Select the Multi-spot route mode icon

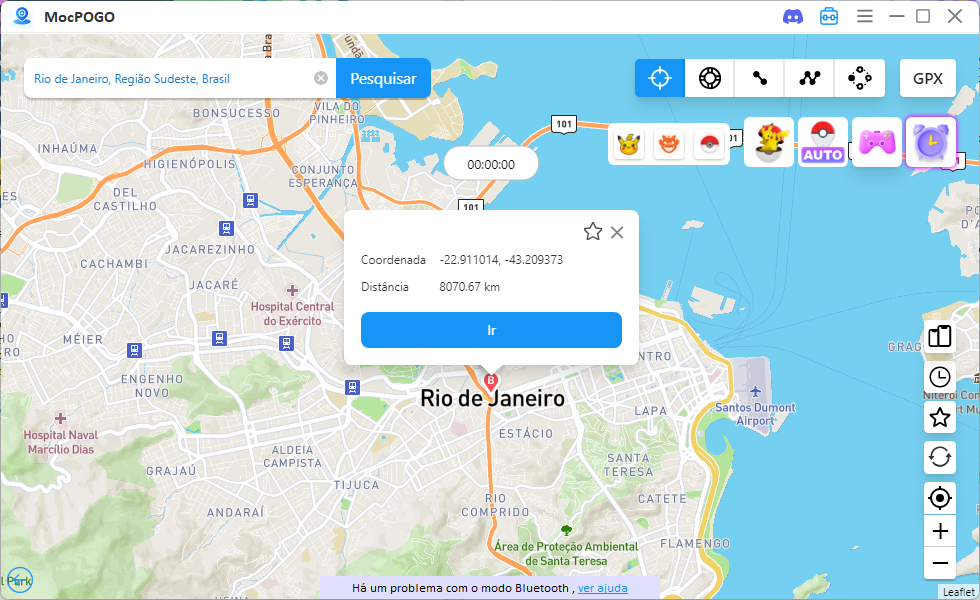pyautogui.click(x=809, y=78)
